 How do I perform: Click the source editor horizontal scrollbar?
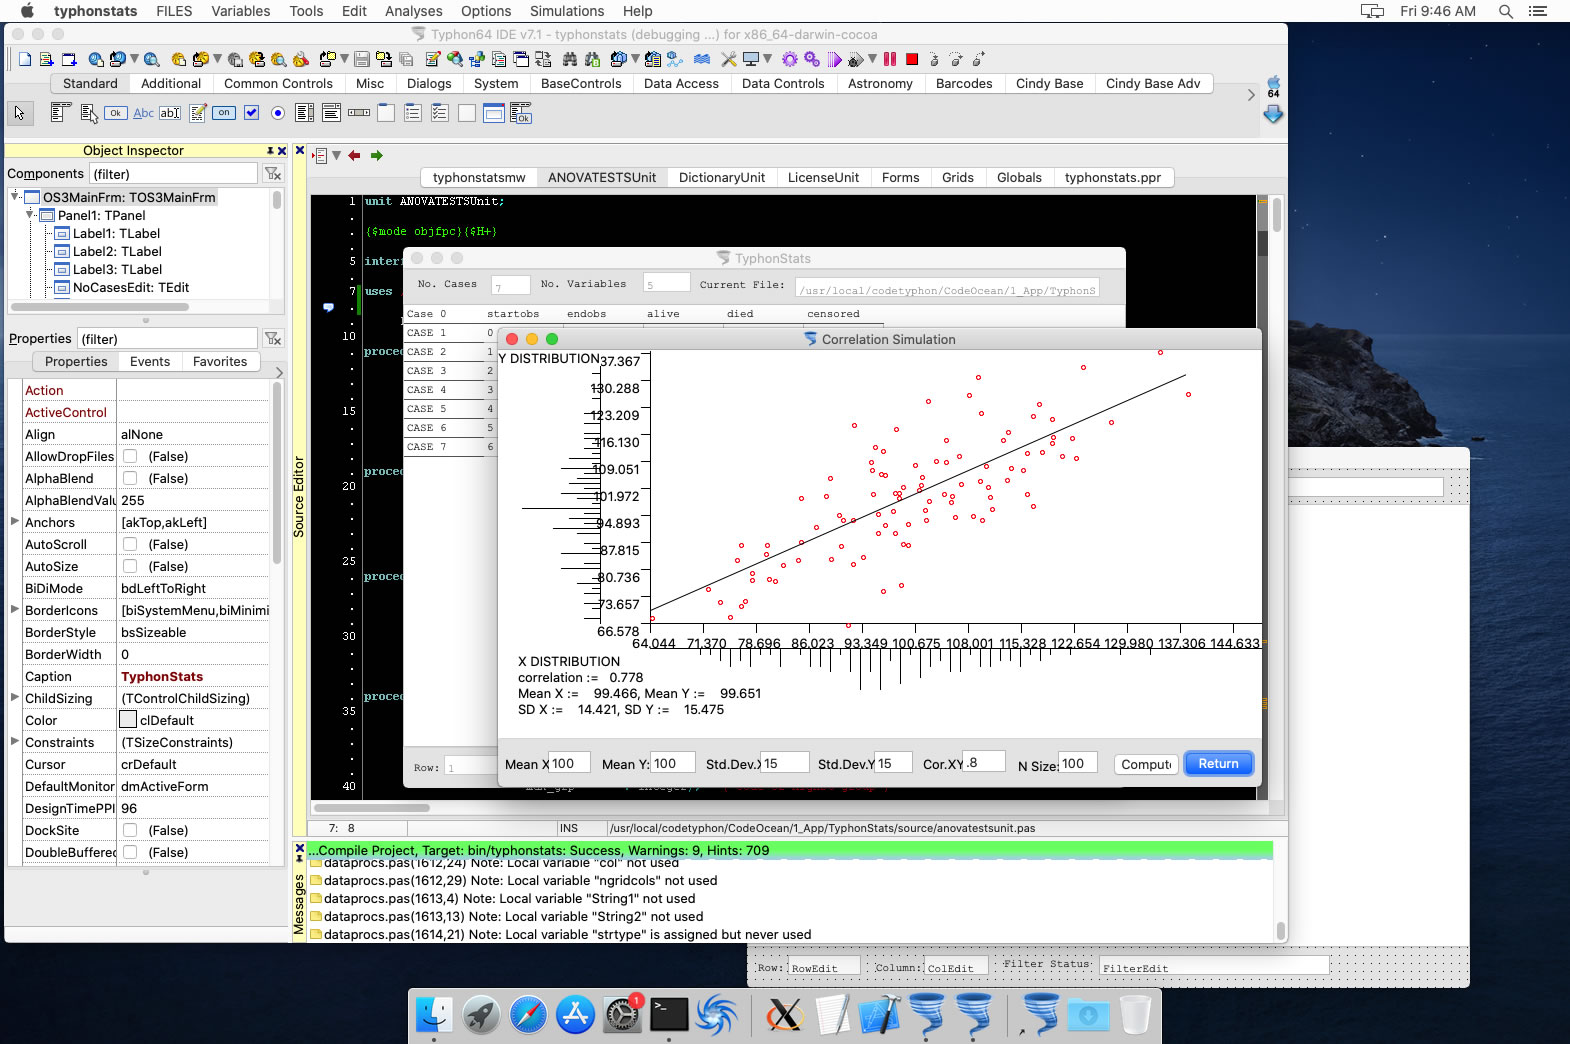[372, 808]
